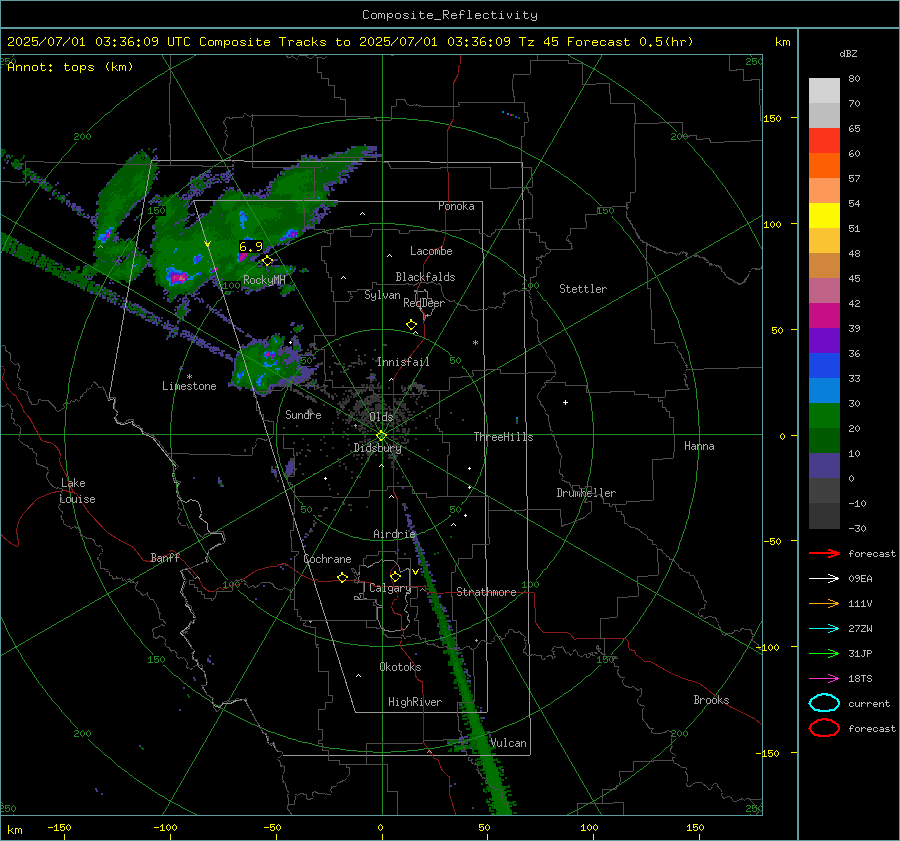Image resolution: width=900 pixels, height=841 pixels.
Task: Click the RedDeer city label
Action: 424,303
